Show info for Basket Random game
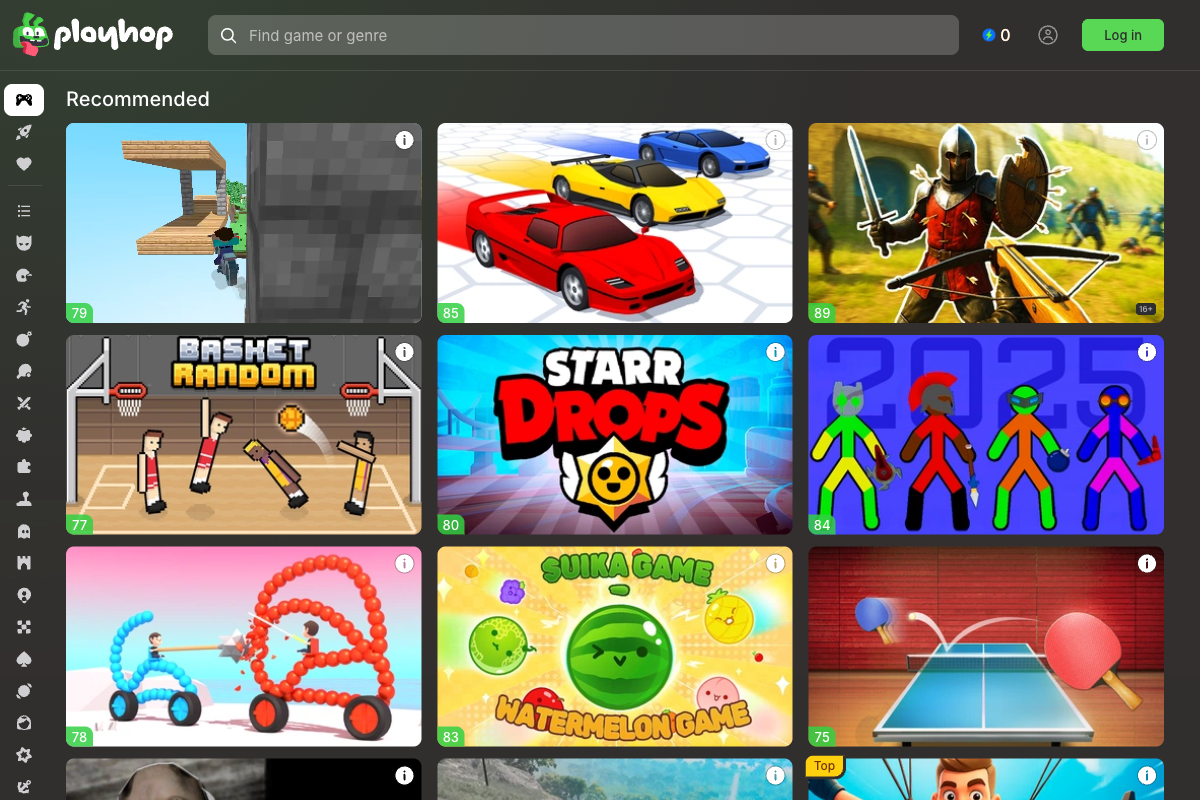The image size is (1200, 800). (x=404, y=352)
